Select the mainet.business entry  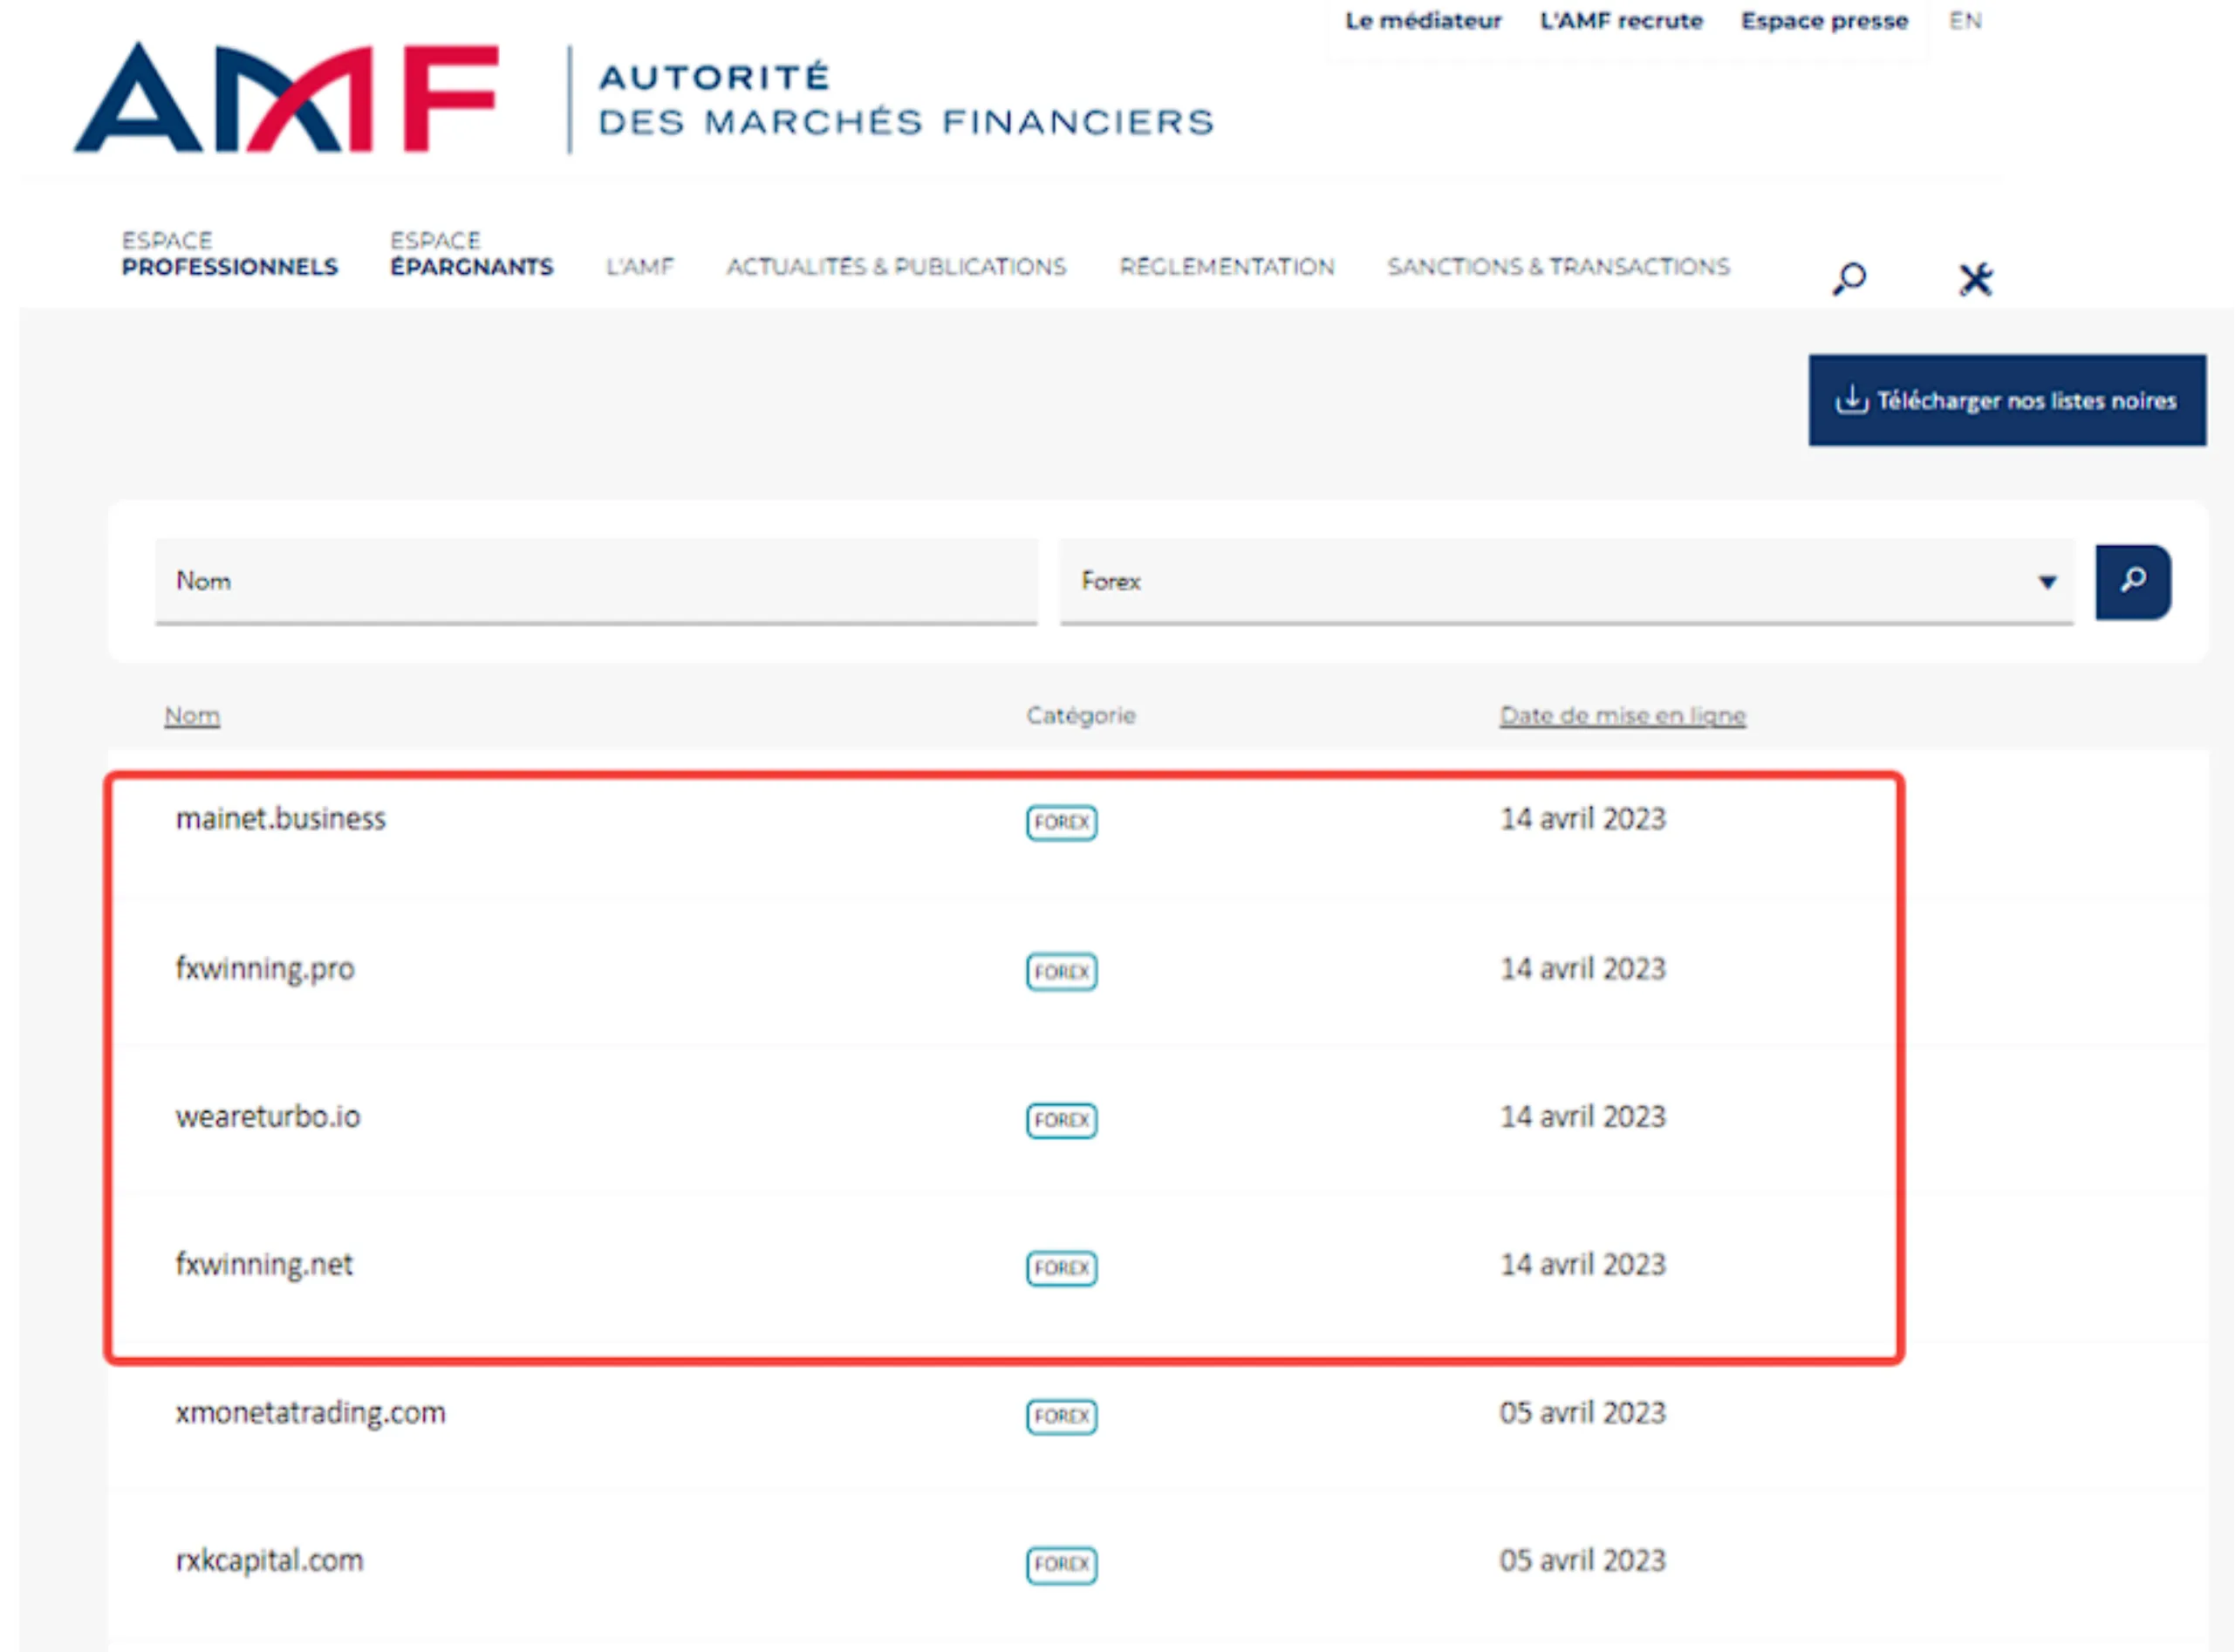[281, 819]
